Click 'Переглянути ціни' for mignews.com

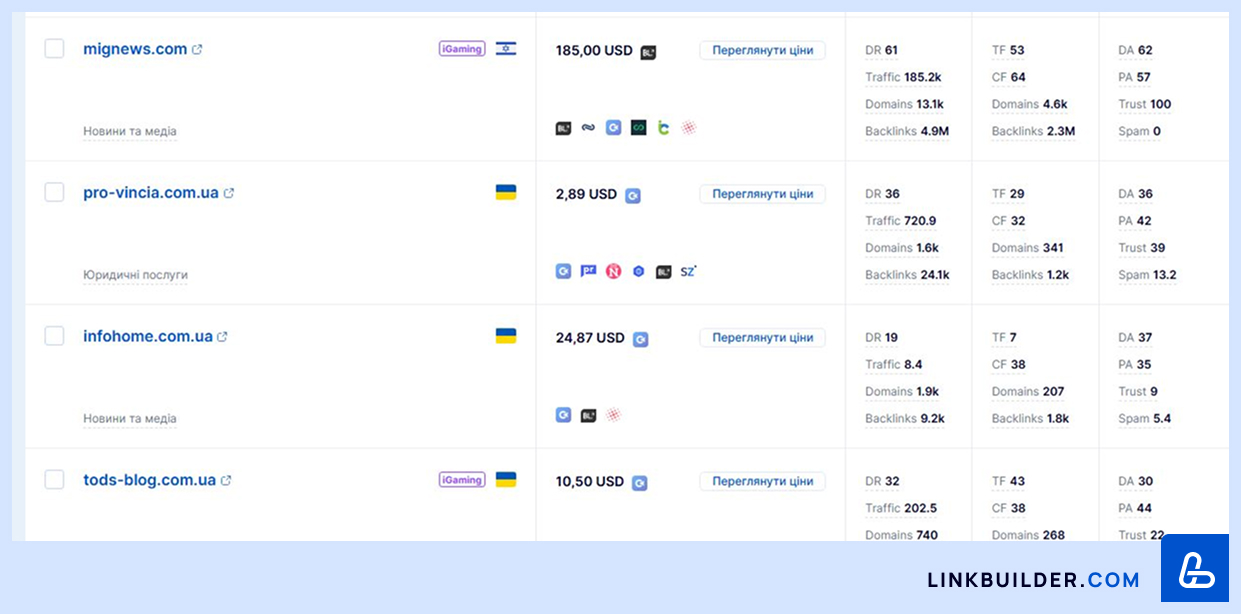(x=762, y=50)
